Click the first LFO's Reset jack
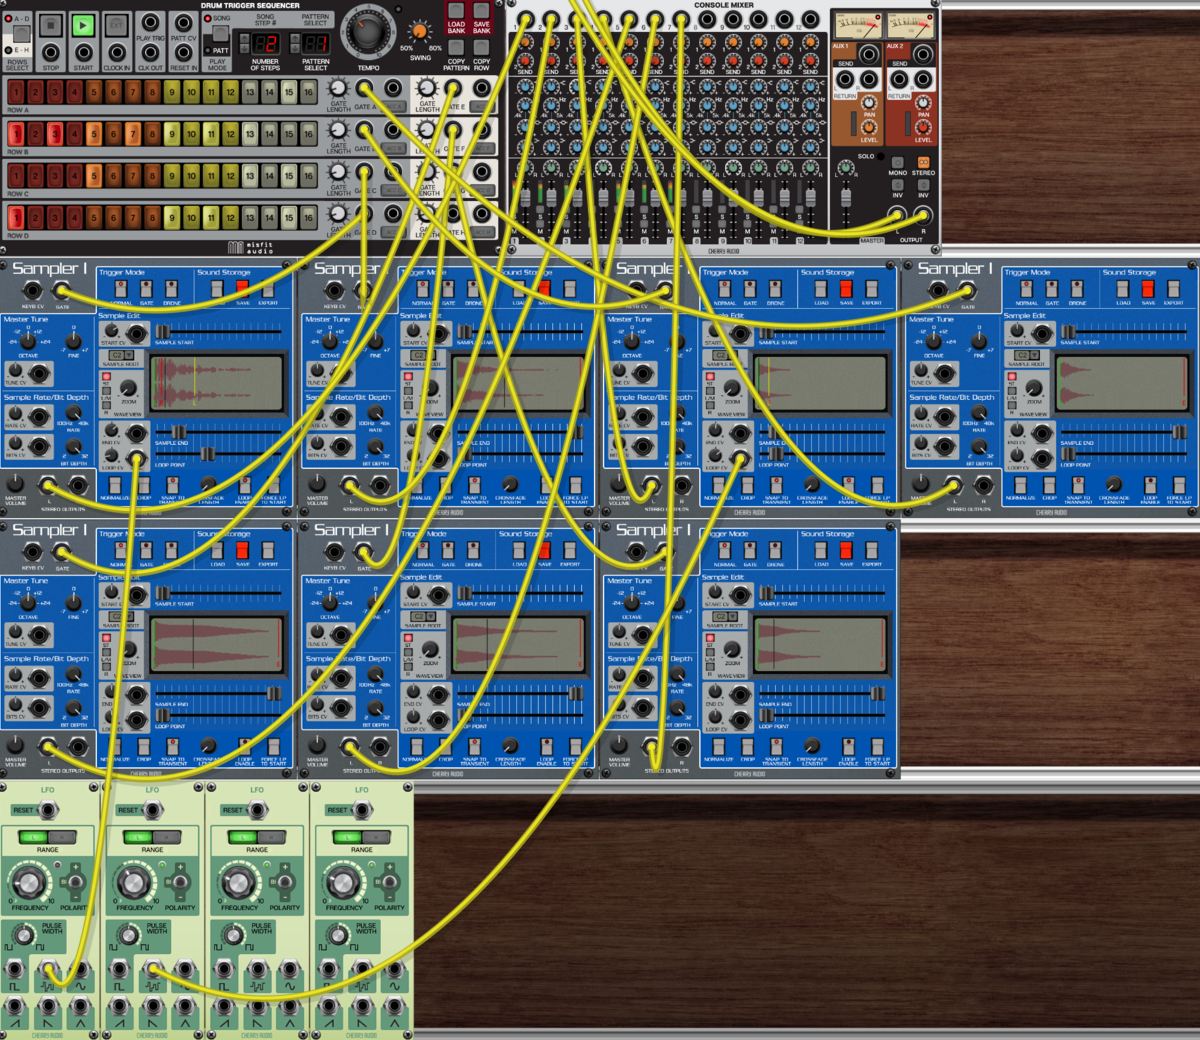 click(50, 809)
